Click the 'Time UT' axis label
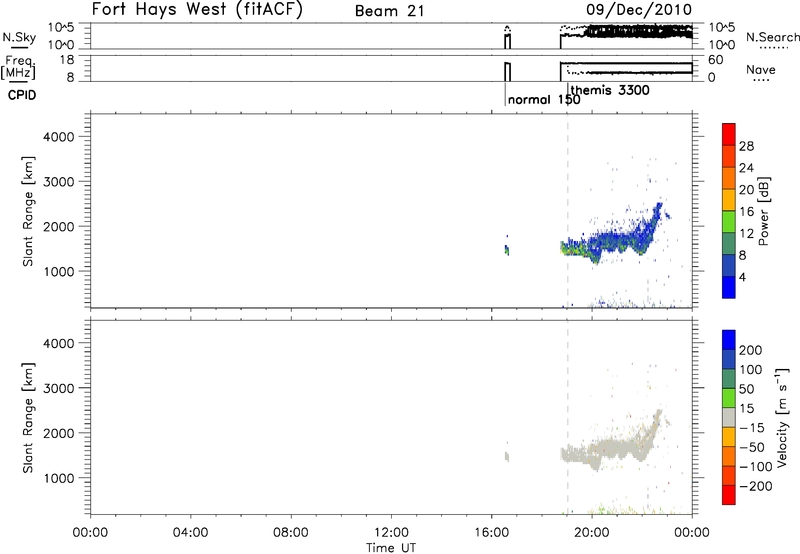 (x=391, y=548)
